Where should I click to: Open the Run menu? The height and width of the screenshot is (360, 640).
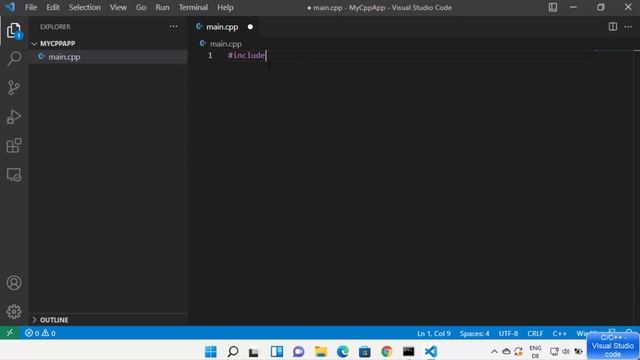coord(162,7)
